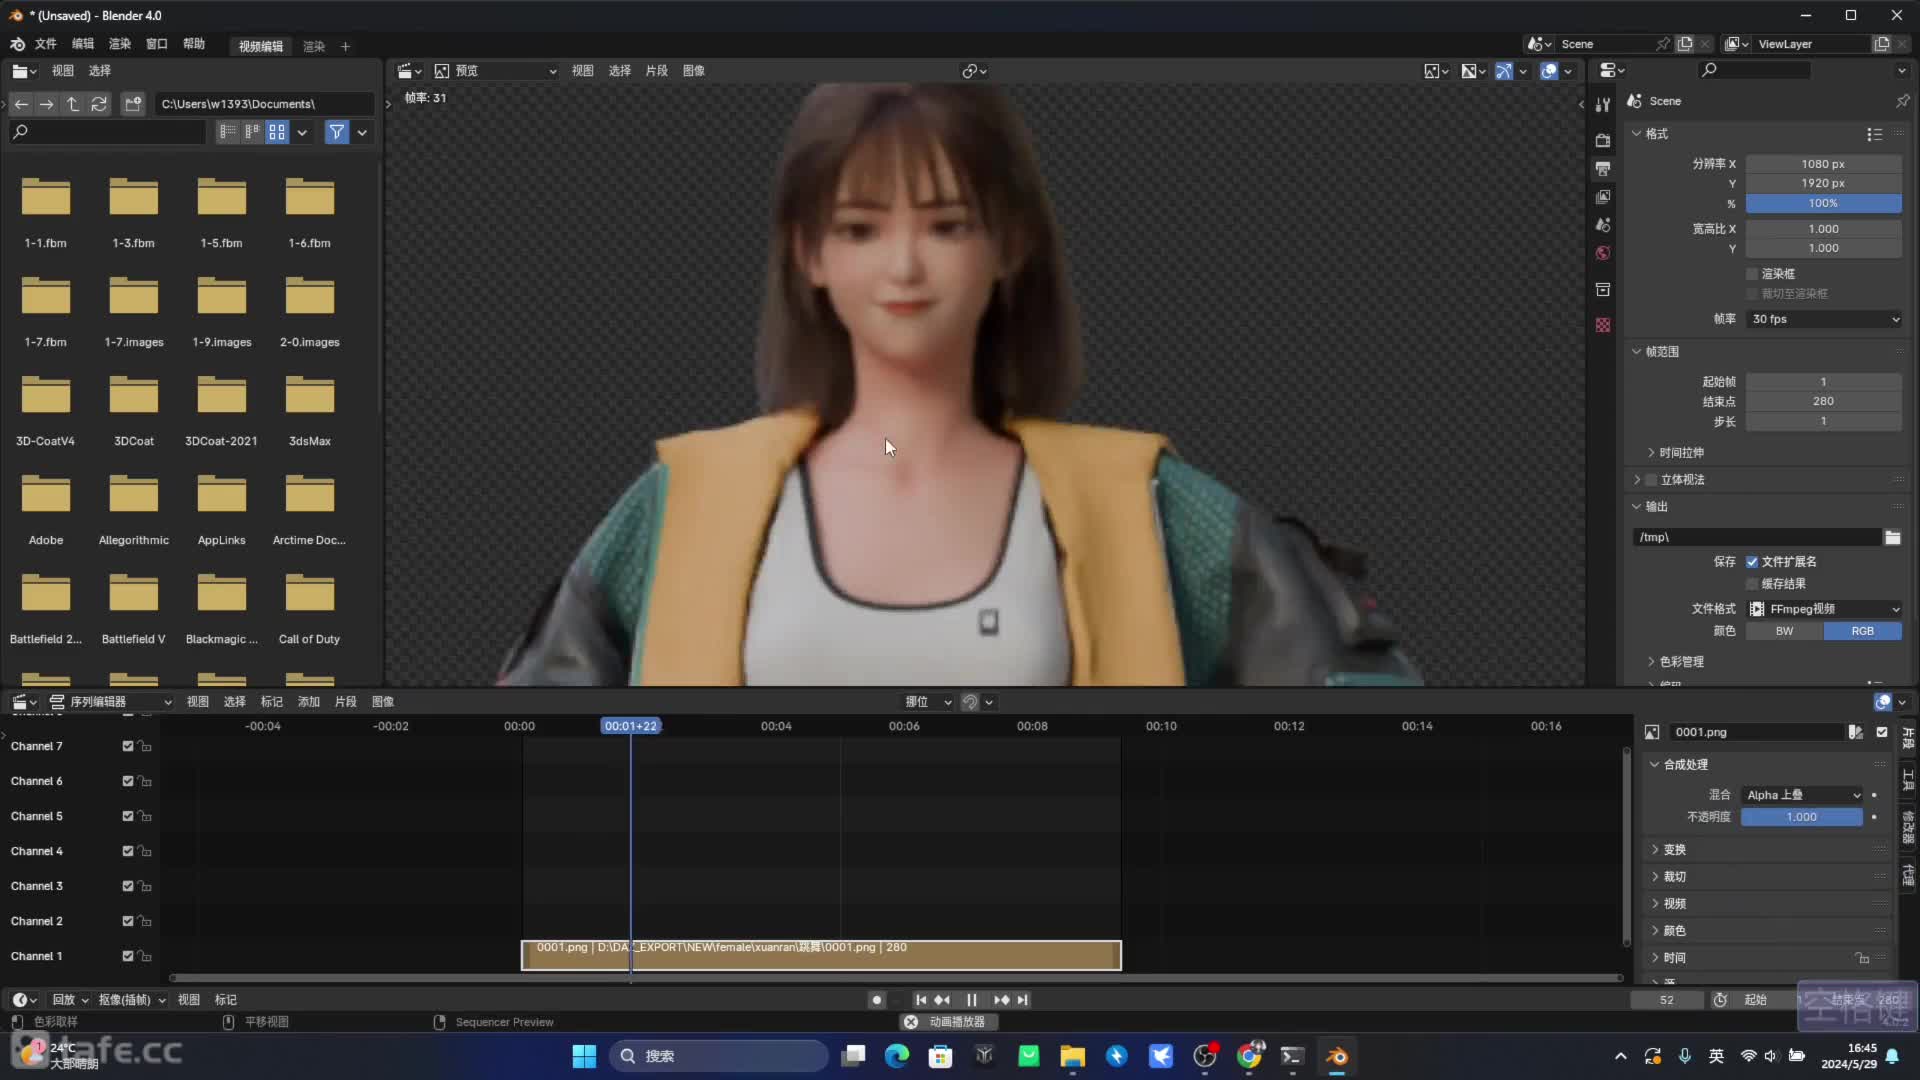
Task: Select RGB color mode
Action: click(1863, 631)
